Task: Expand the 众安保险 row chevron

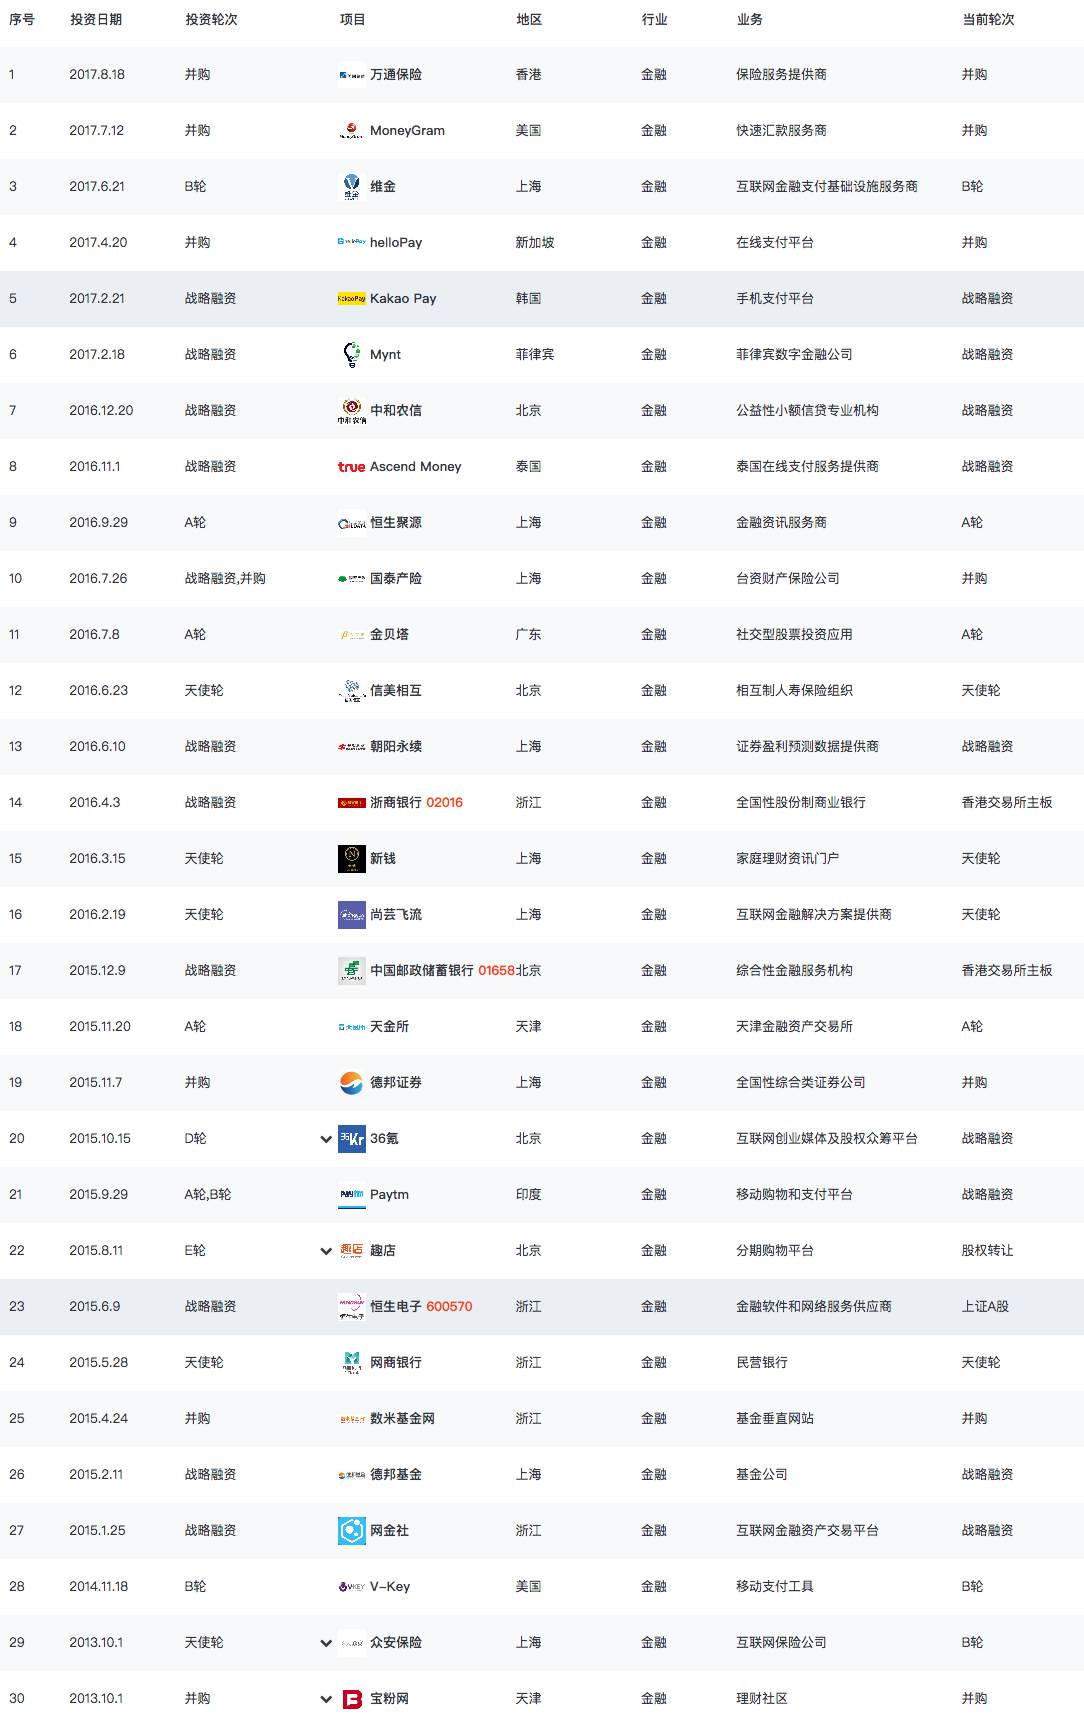Action: (x=325, y=1643)
